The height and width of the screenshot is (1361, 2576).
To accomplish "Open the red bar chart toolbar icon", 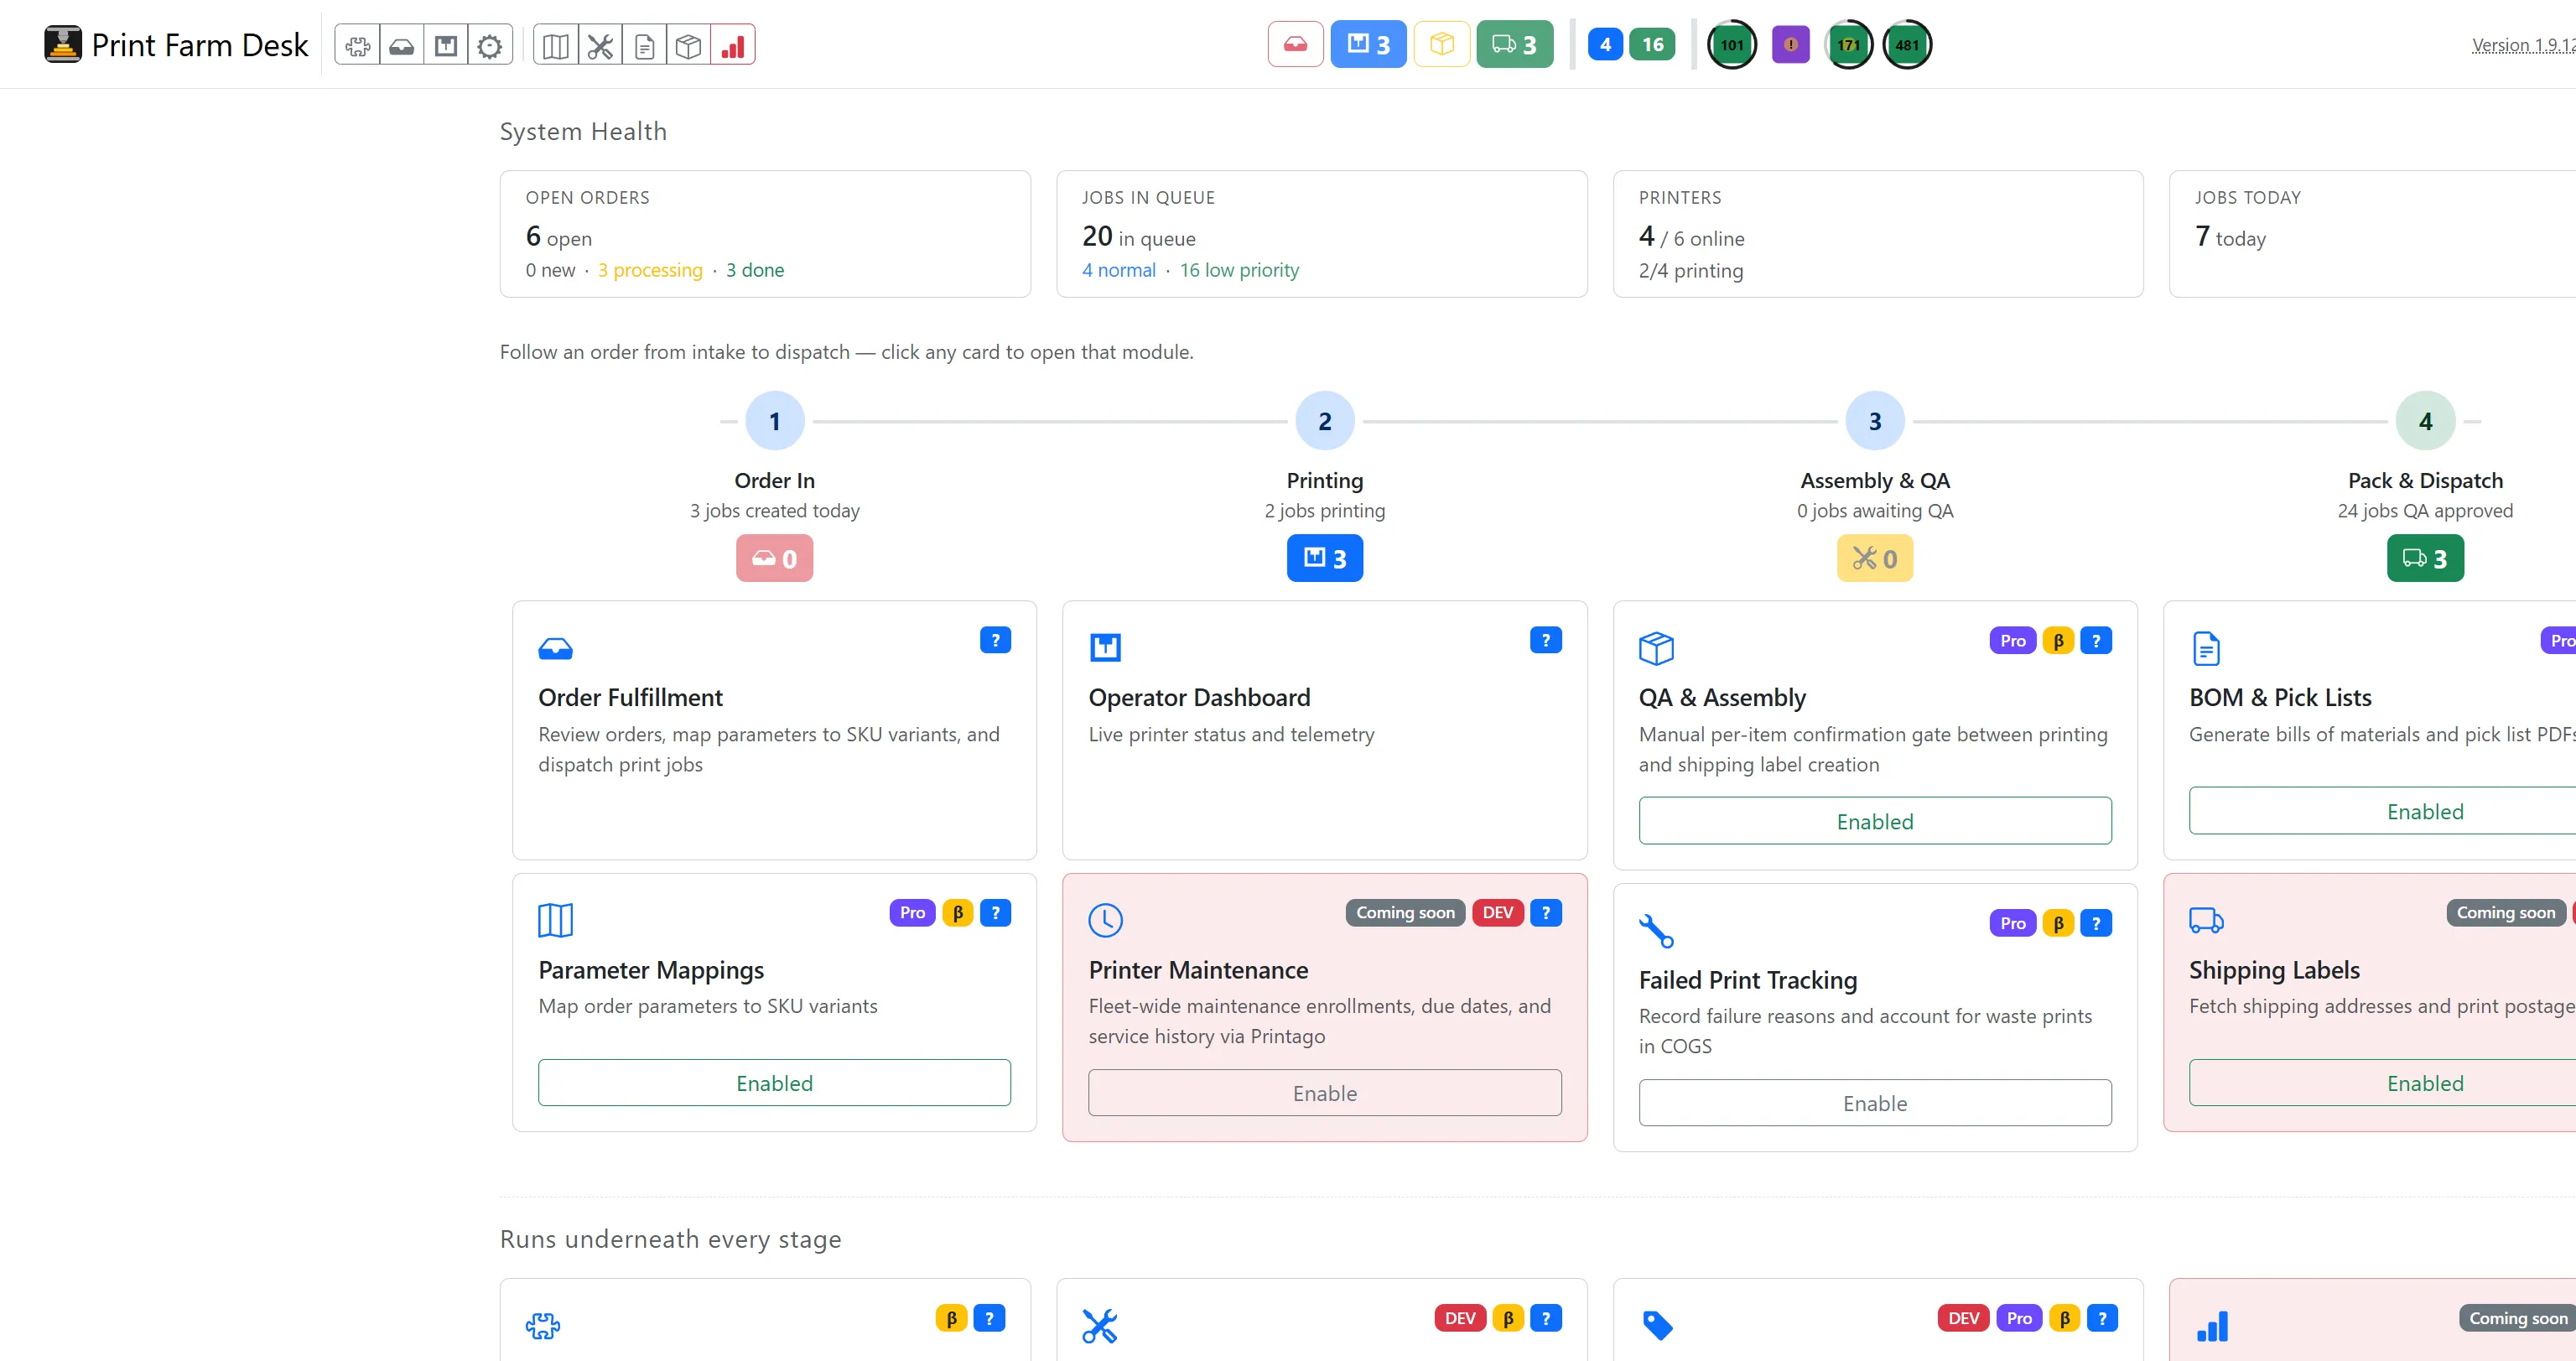I will coord(733,45).
